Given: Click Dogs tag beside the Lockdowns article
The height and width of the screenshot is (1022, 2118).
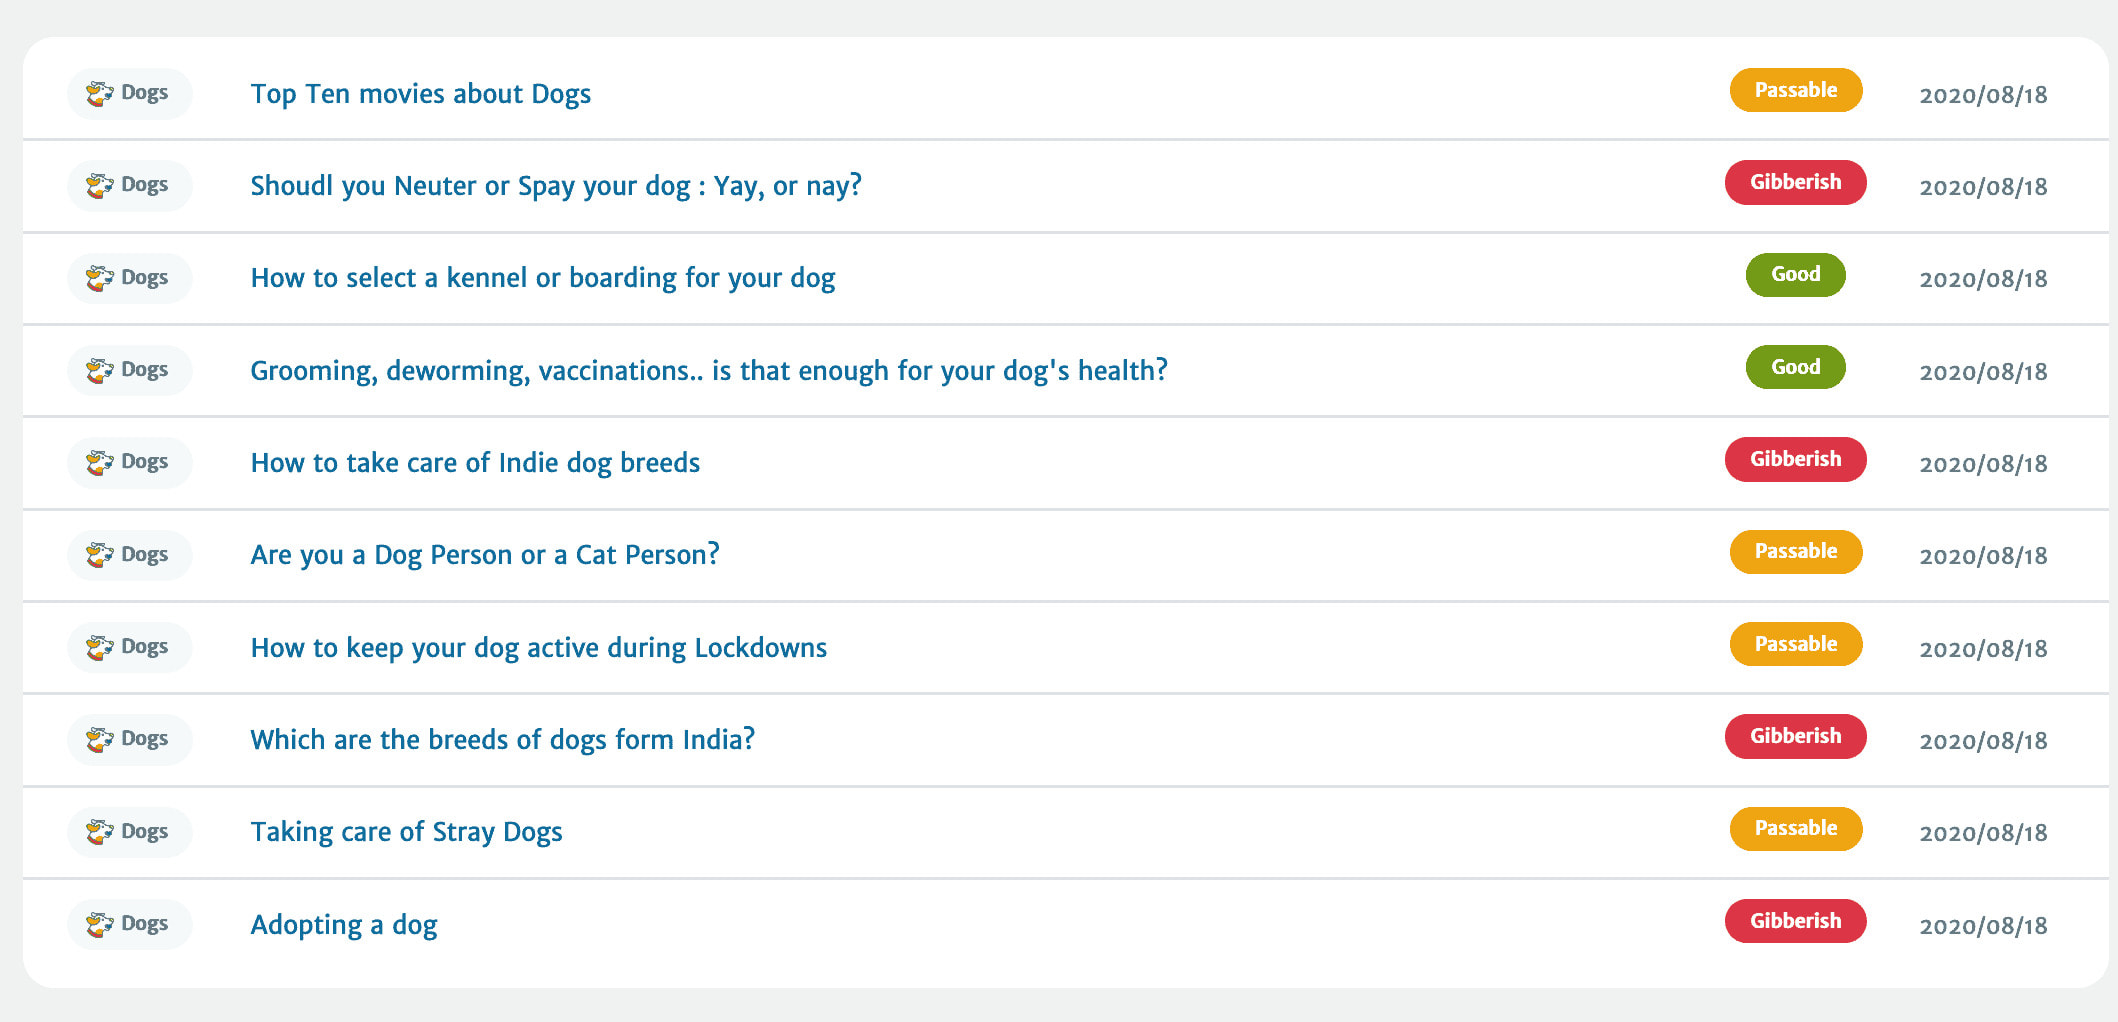Looking at the screenshot, I should [130, 647].
